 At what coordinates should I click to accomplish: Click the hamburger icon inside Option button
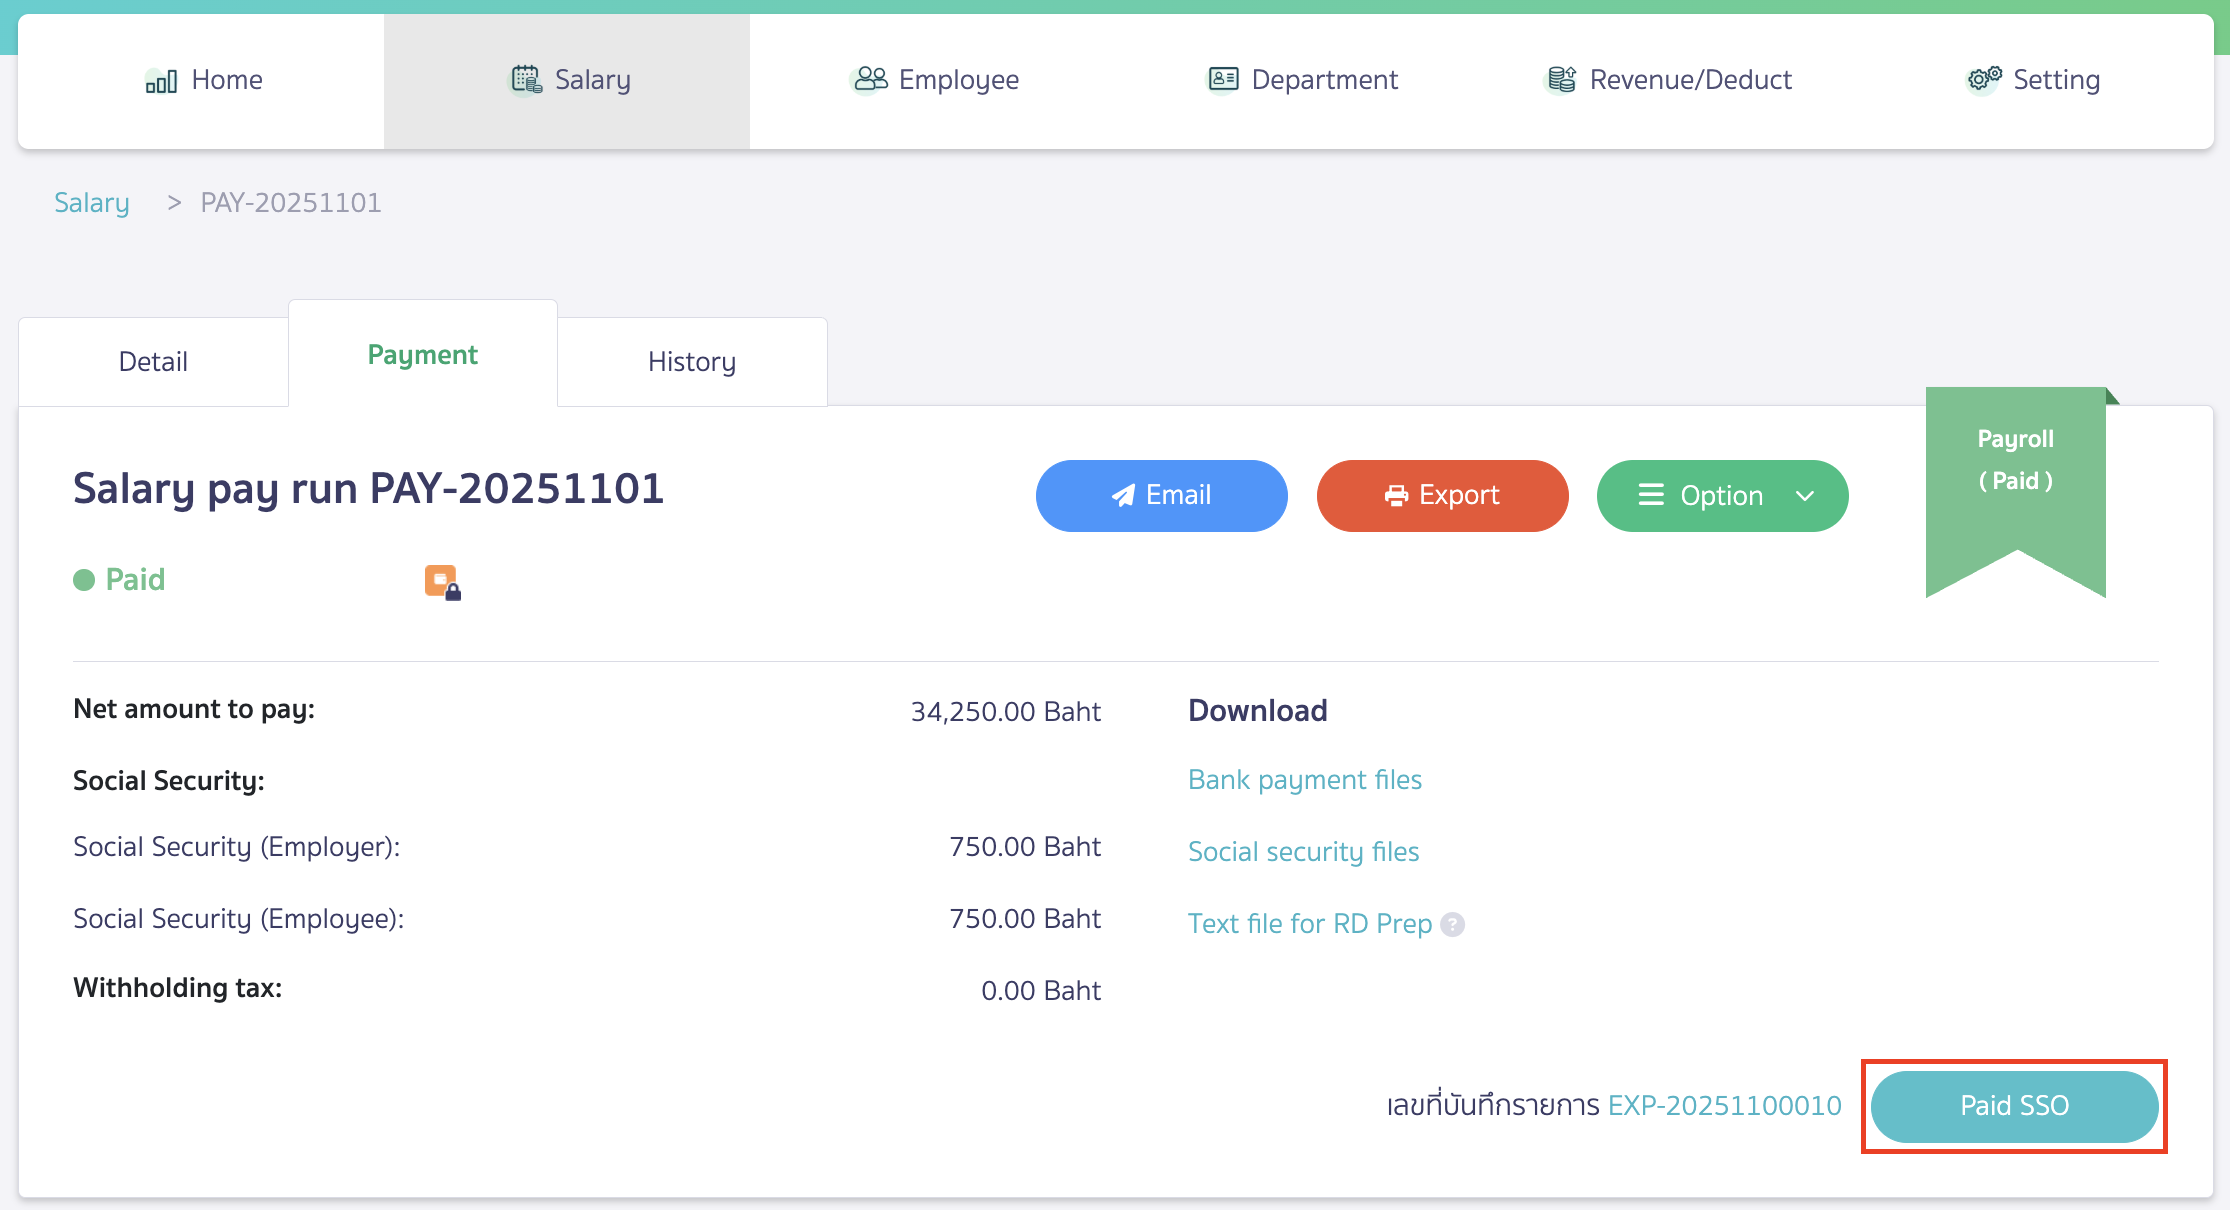coord(1651,495)
